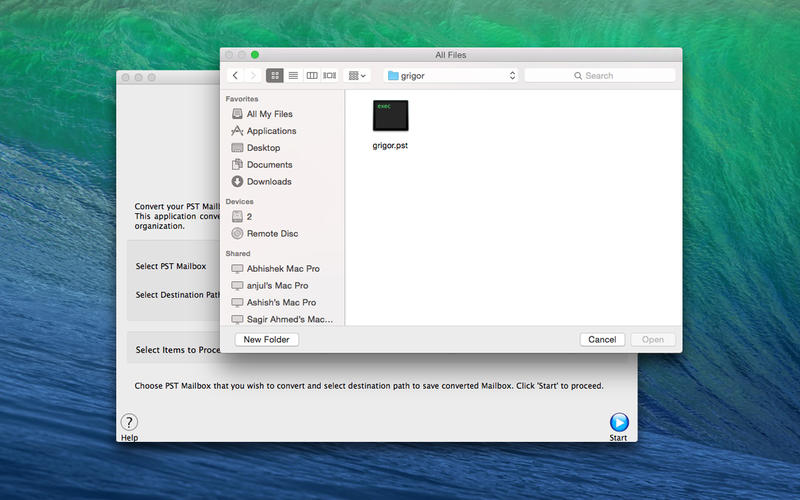Open the item arrangement dropdown

(x=357, y=76)
